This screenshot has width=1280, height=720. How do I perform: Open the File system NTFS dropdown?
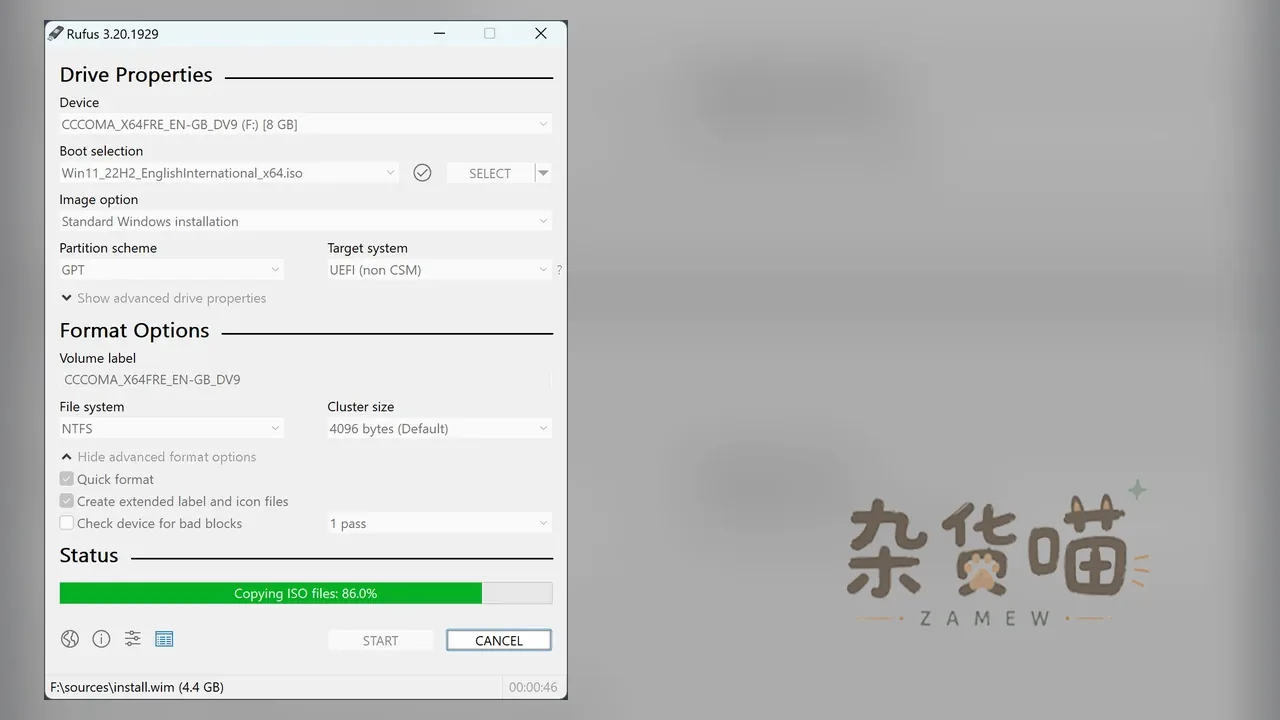pyautogui.click(x=171, y=429)
